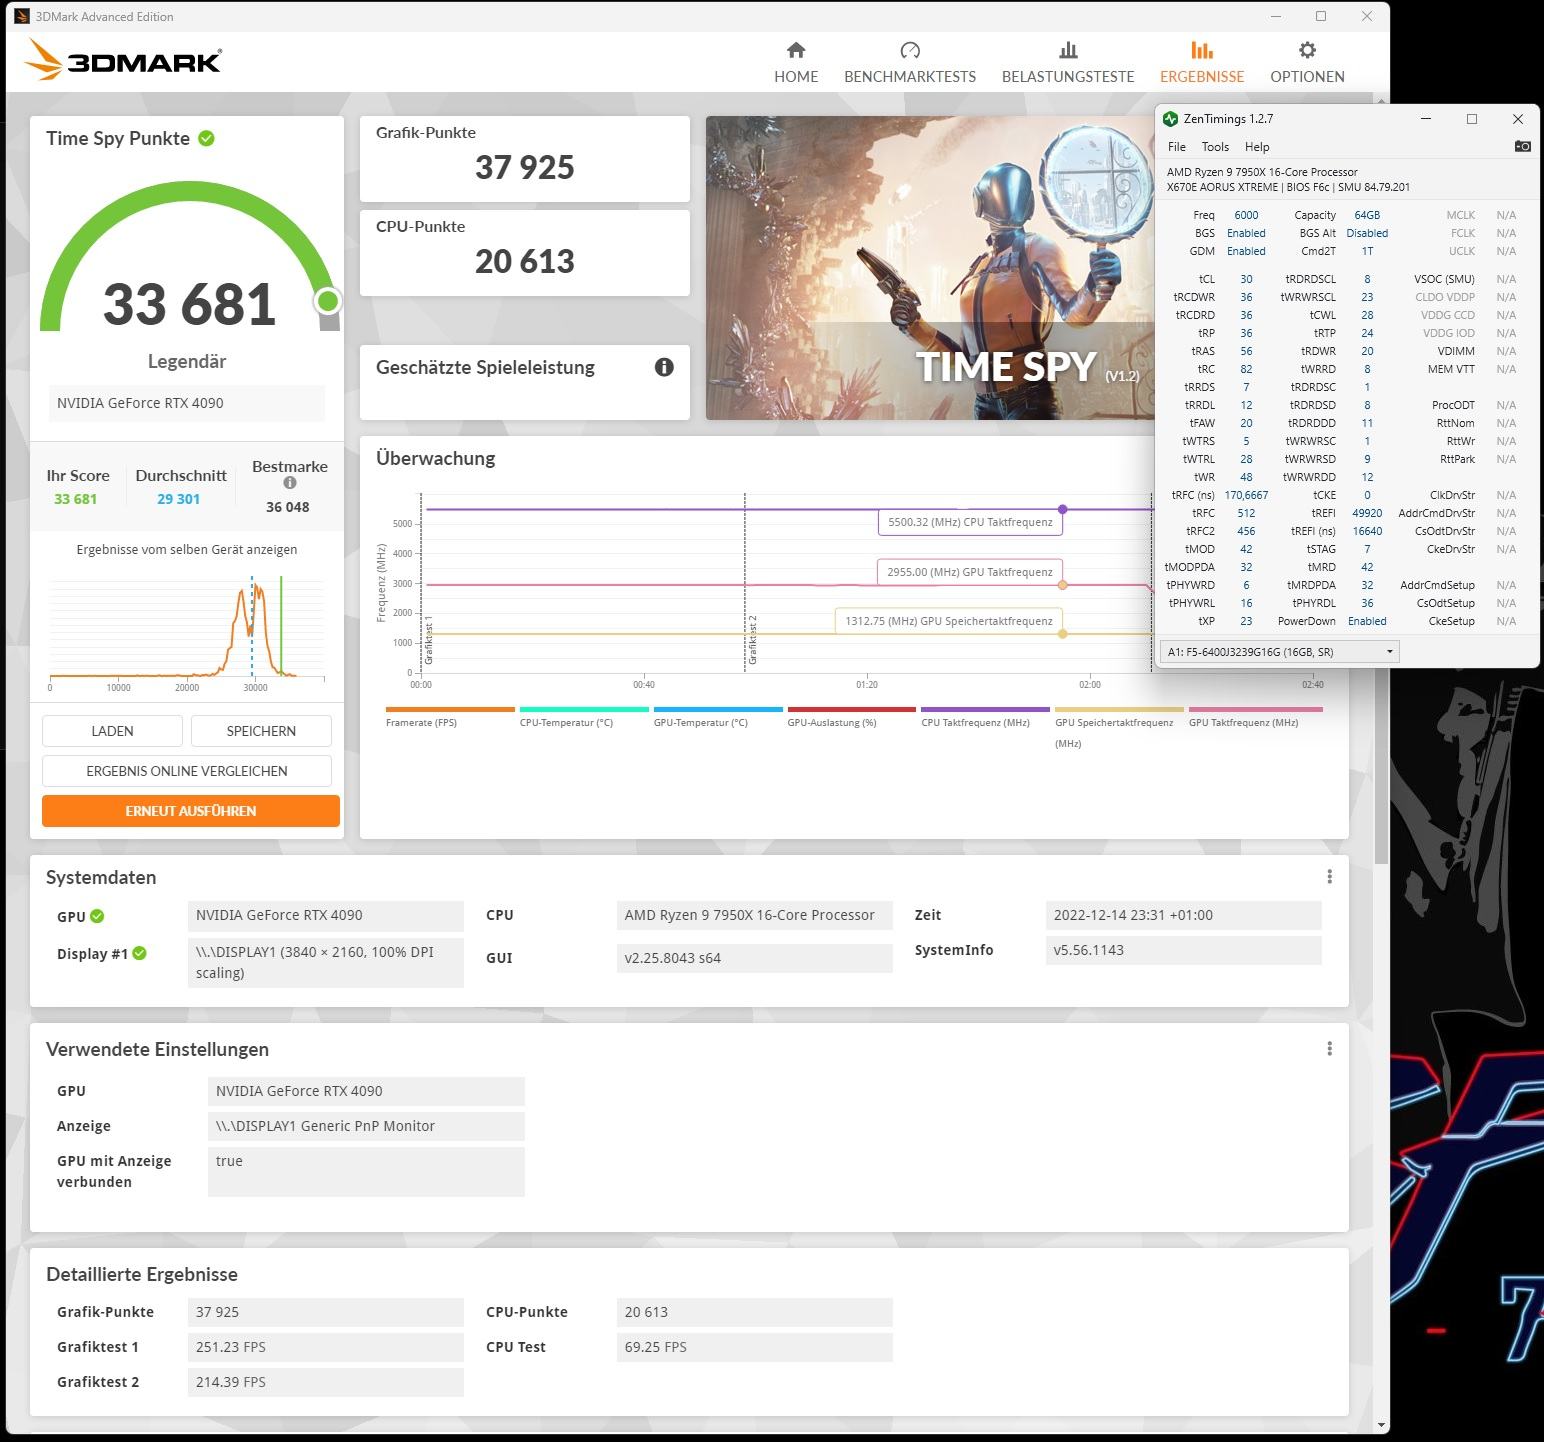The image size is (1544, 1442).
Task: Click the Ihr Score value 33 681
Action: (76, 499)
